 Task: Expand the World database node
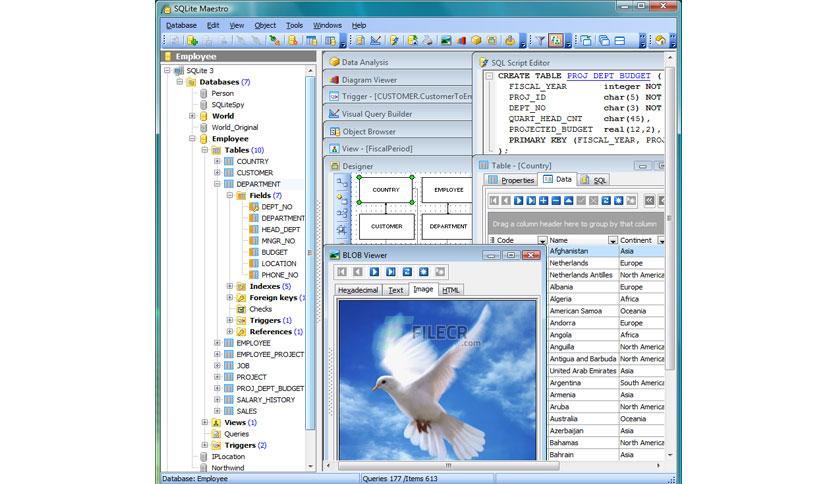pyautogui.click(x=192, y=116)
